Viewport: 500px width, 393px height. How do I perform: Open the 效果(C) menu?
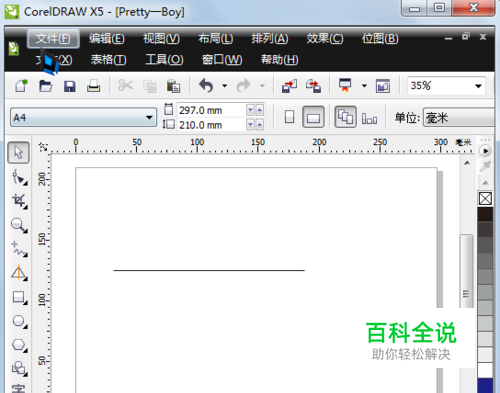pyautogui.click(x=325, y=39)
